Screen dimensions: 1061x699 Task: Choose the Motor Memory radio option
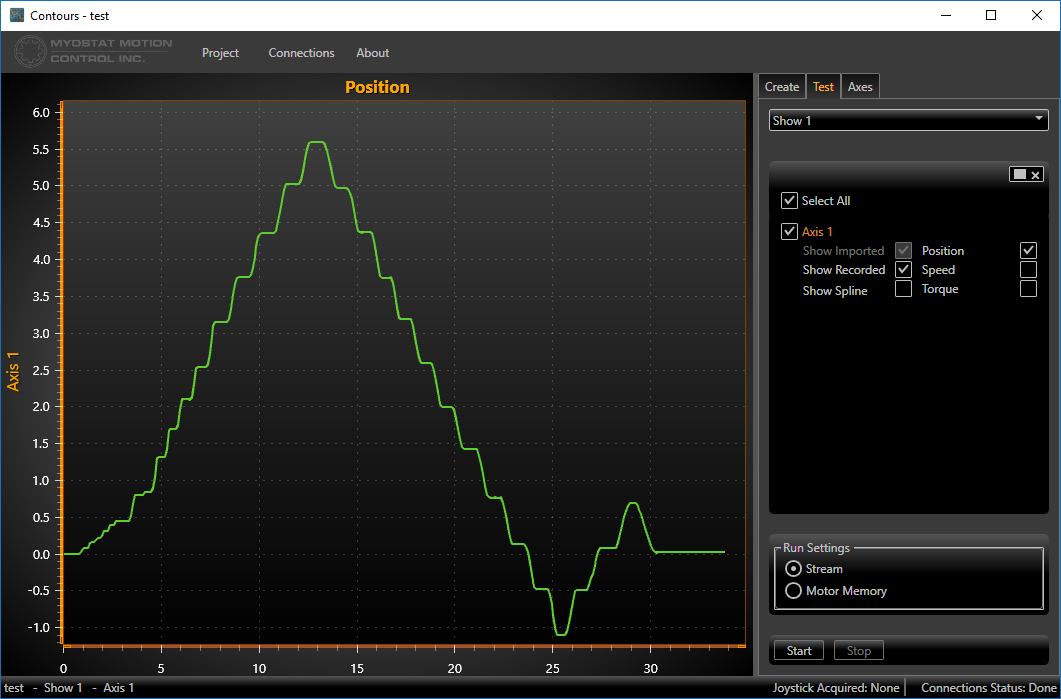794,591
